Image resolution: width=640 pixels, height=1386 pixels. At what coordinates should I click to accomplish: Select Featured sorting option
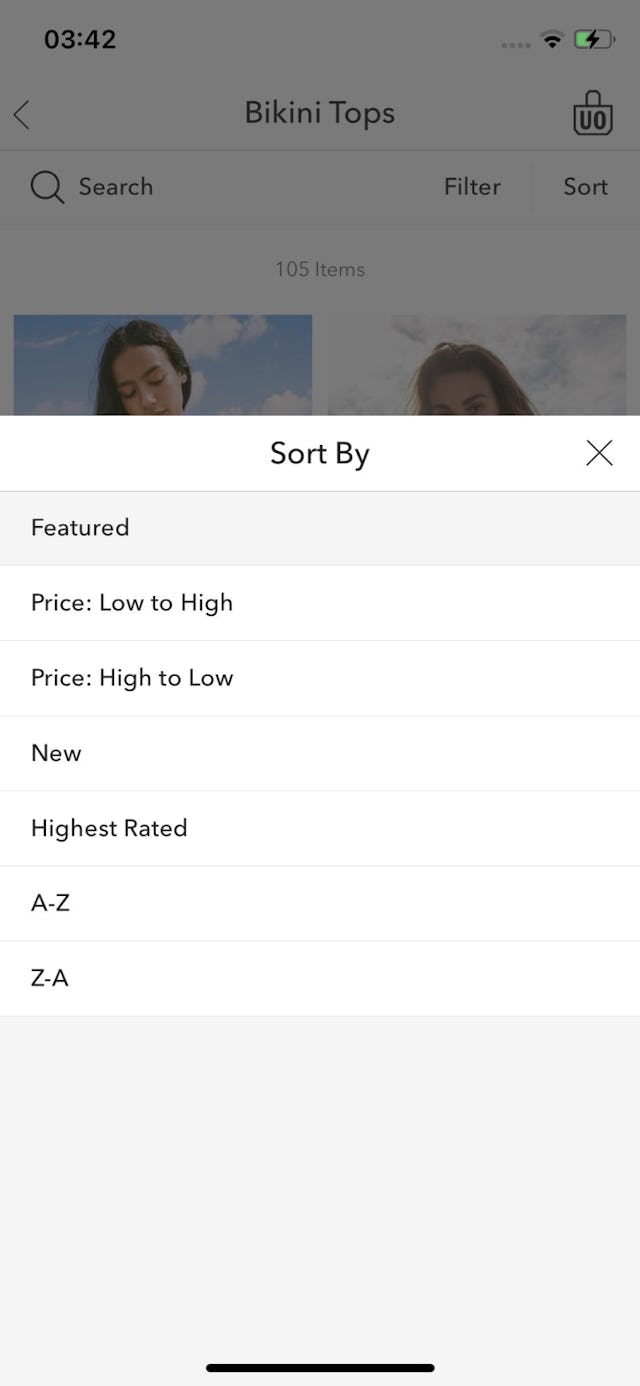[80, 528]
